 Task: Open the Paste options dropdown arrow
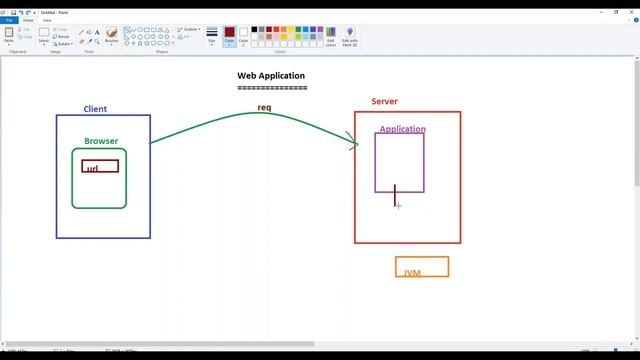[x=9, y=44]
